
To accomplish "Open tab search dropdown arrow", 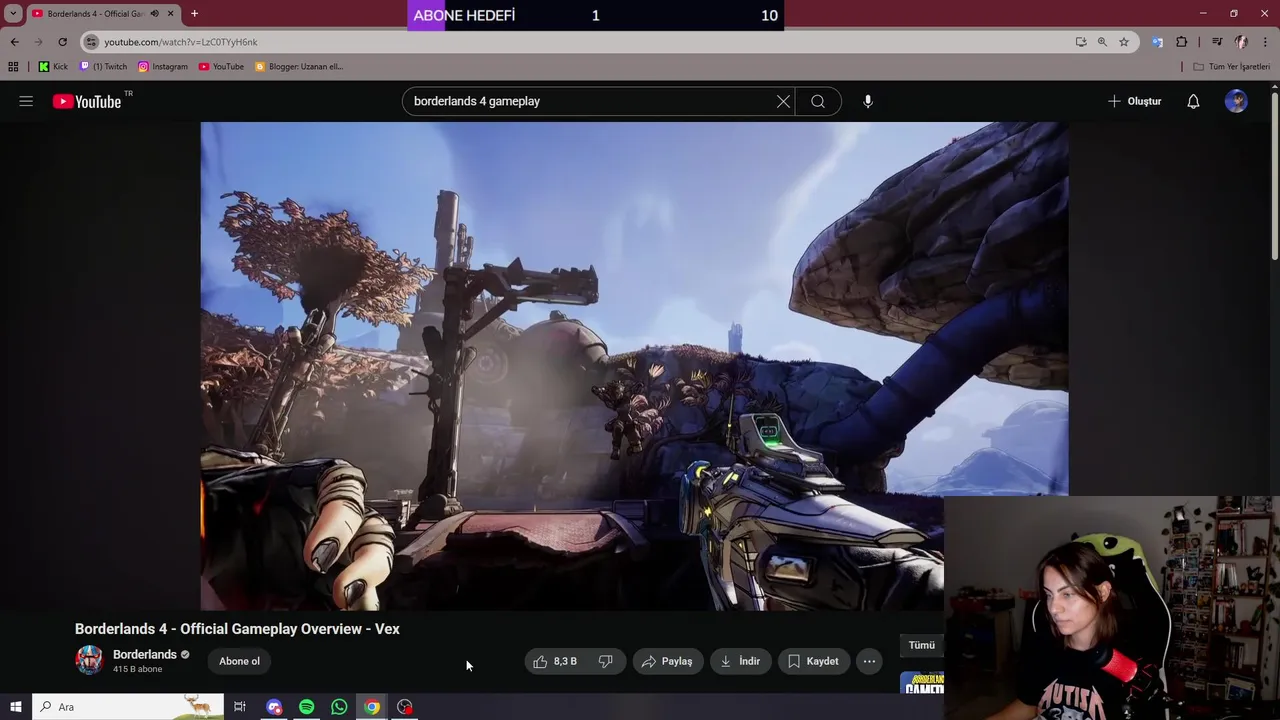I will pyautogui.click(x=13, y=14).
